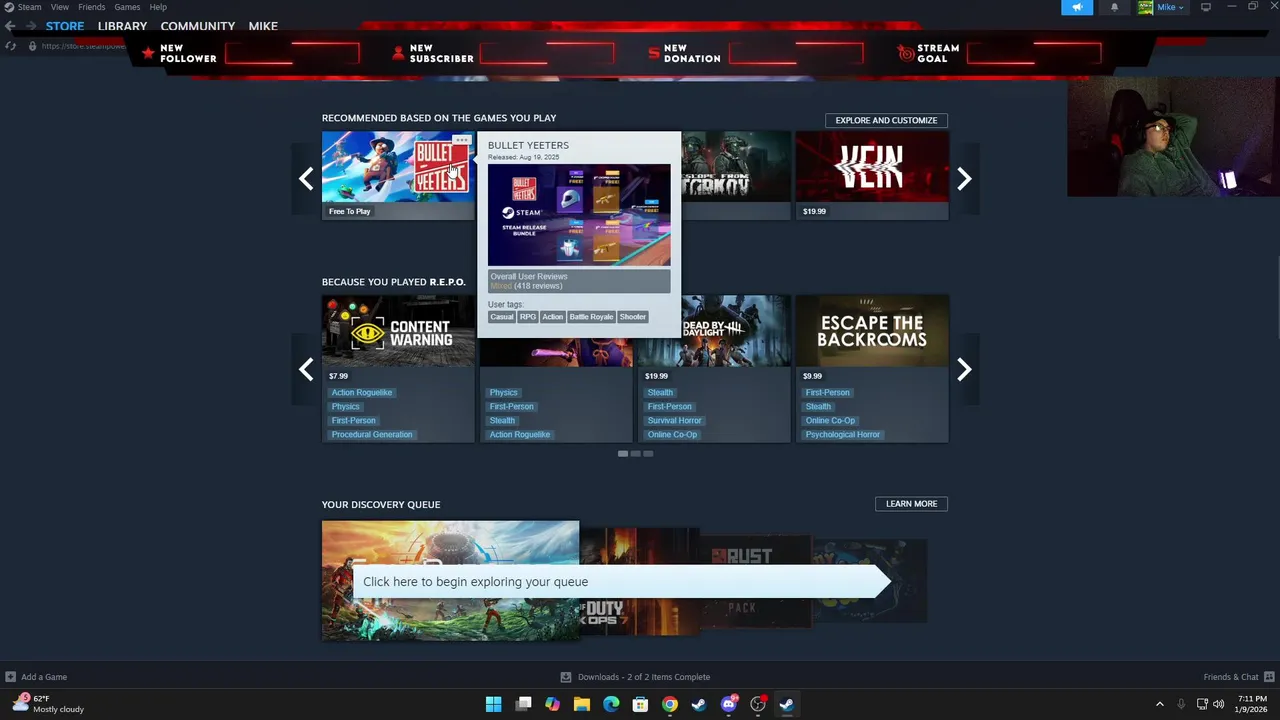1280x720 pixels.
Task: Go back with the Steam back arrow
Action: coord(10,26)
